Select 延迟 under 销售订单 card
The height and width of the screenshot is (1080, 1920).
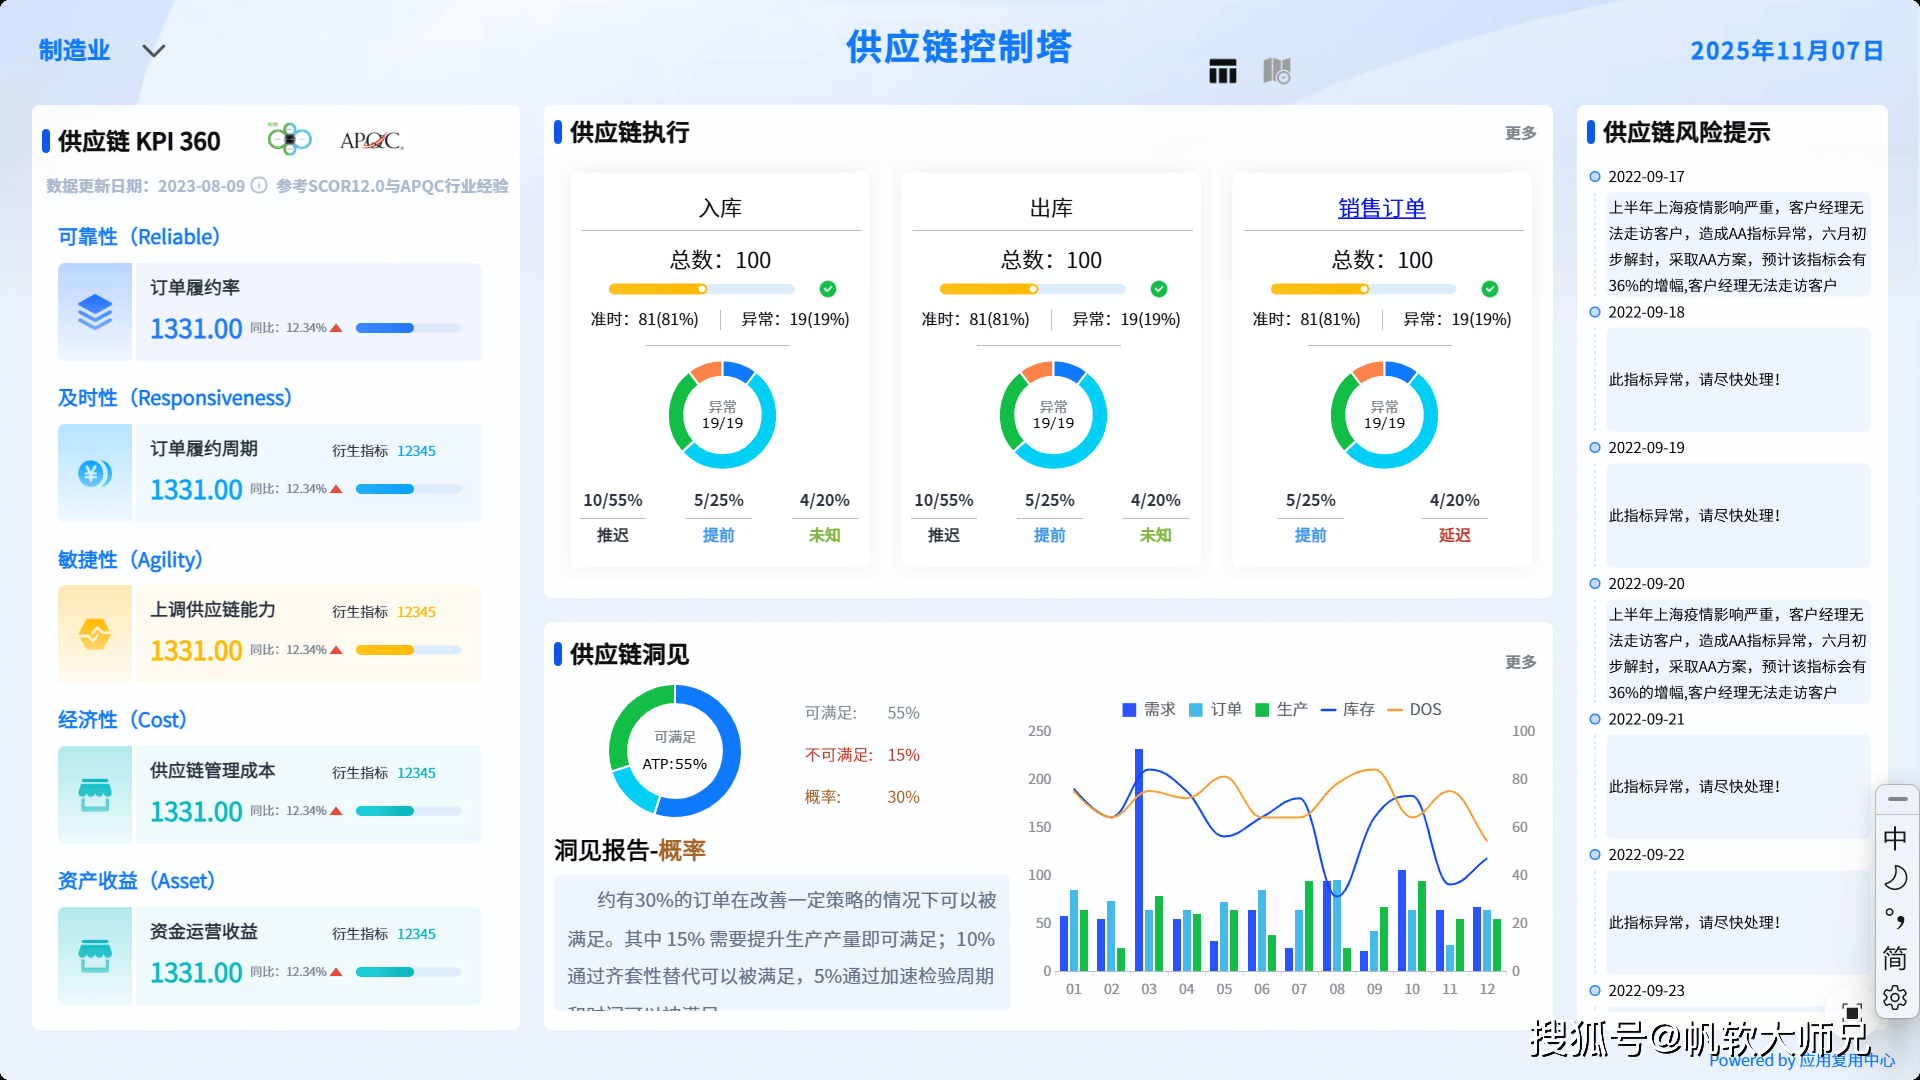coord(1455,535)
